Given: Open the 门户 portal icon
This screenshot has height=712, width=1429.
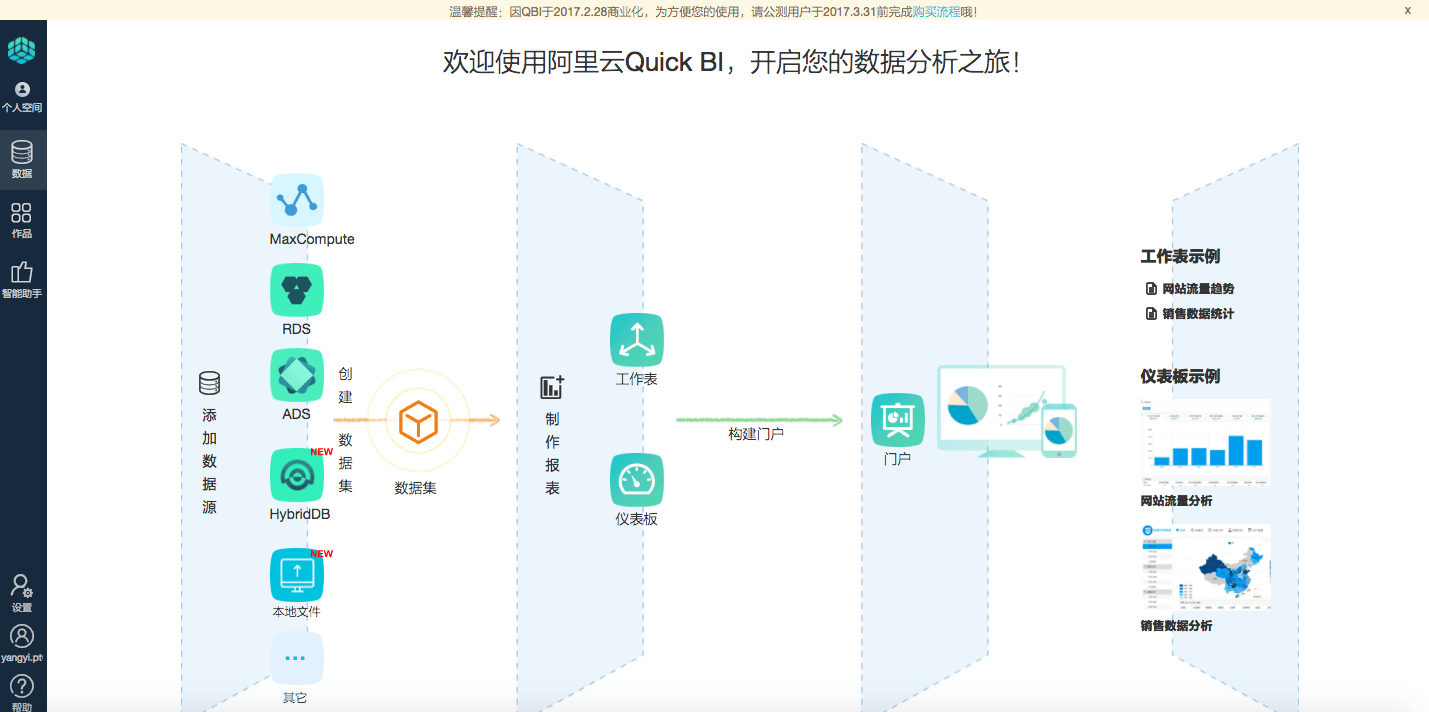Looking at the screenshot, I should [898, 420].
